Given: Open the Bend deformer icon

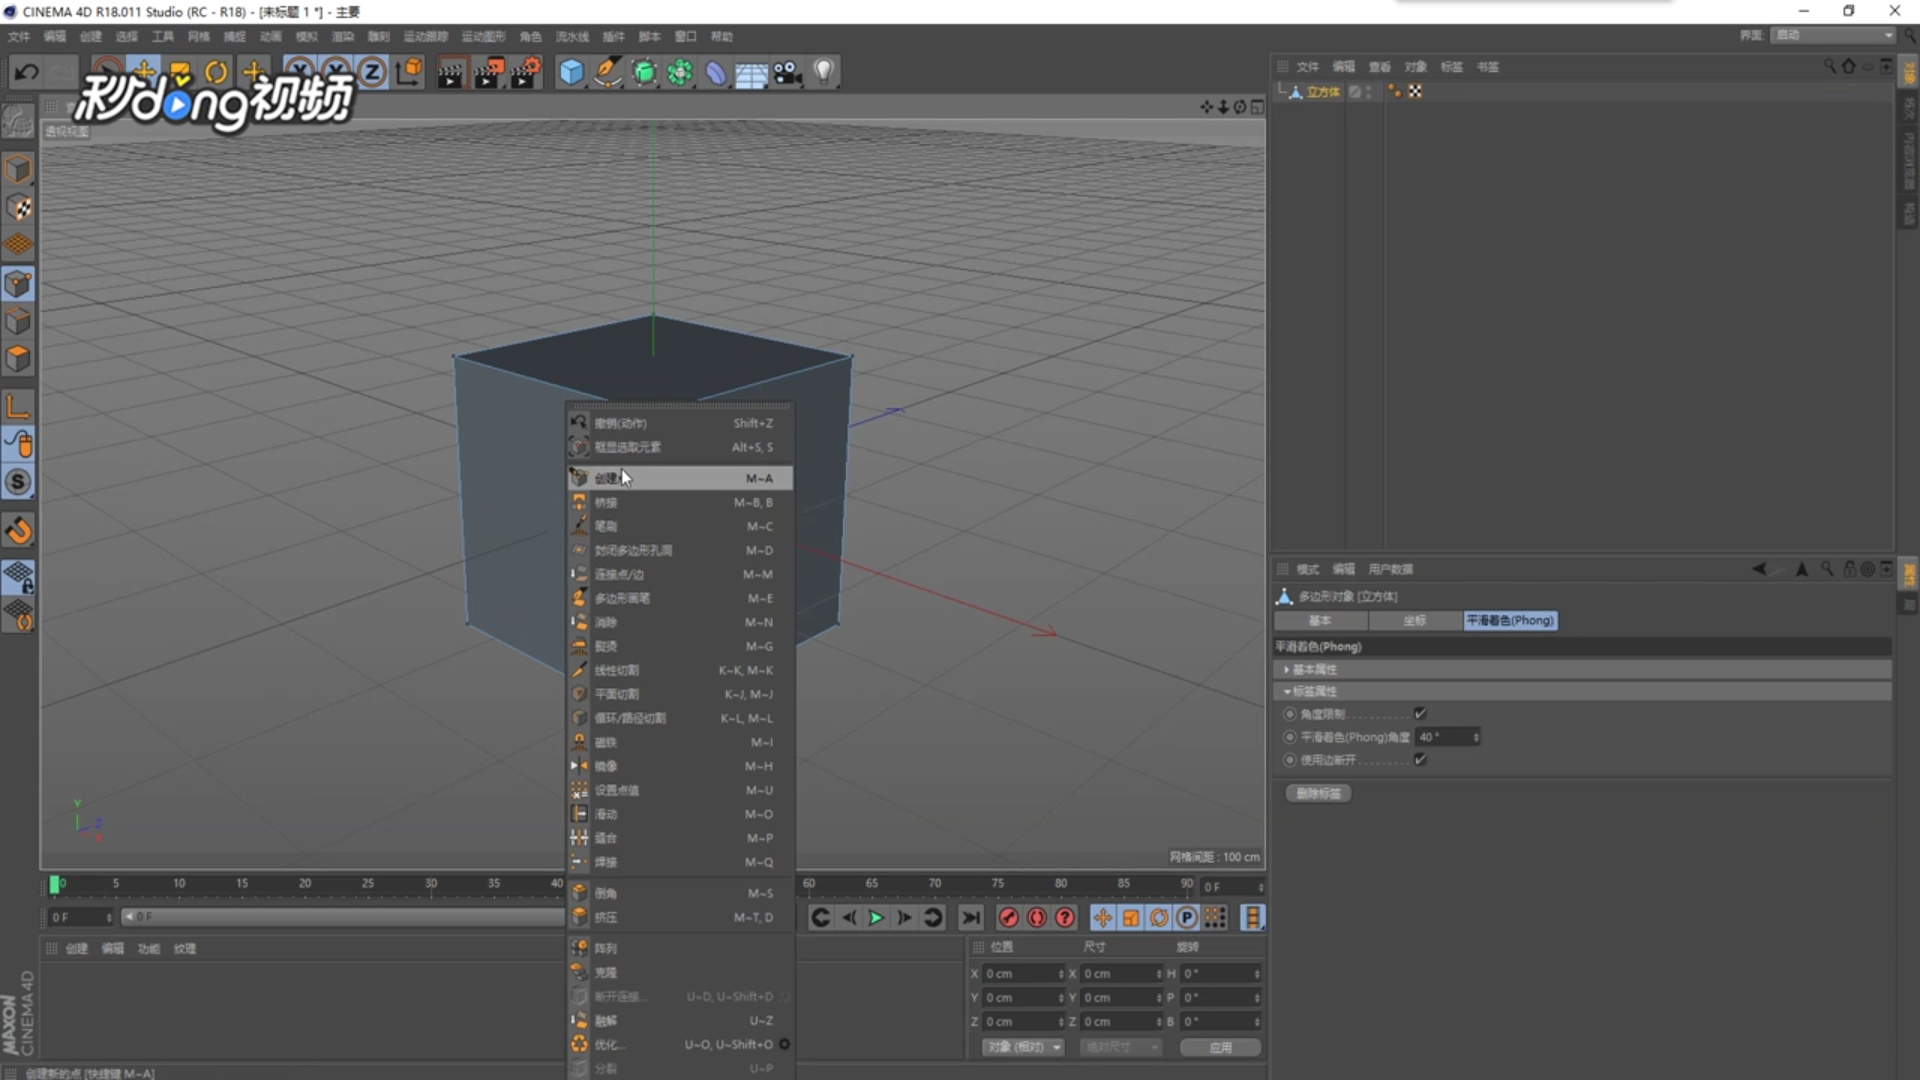Looking at the screenshot, I should pos(716,72).
